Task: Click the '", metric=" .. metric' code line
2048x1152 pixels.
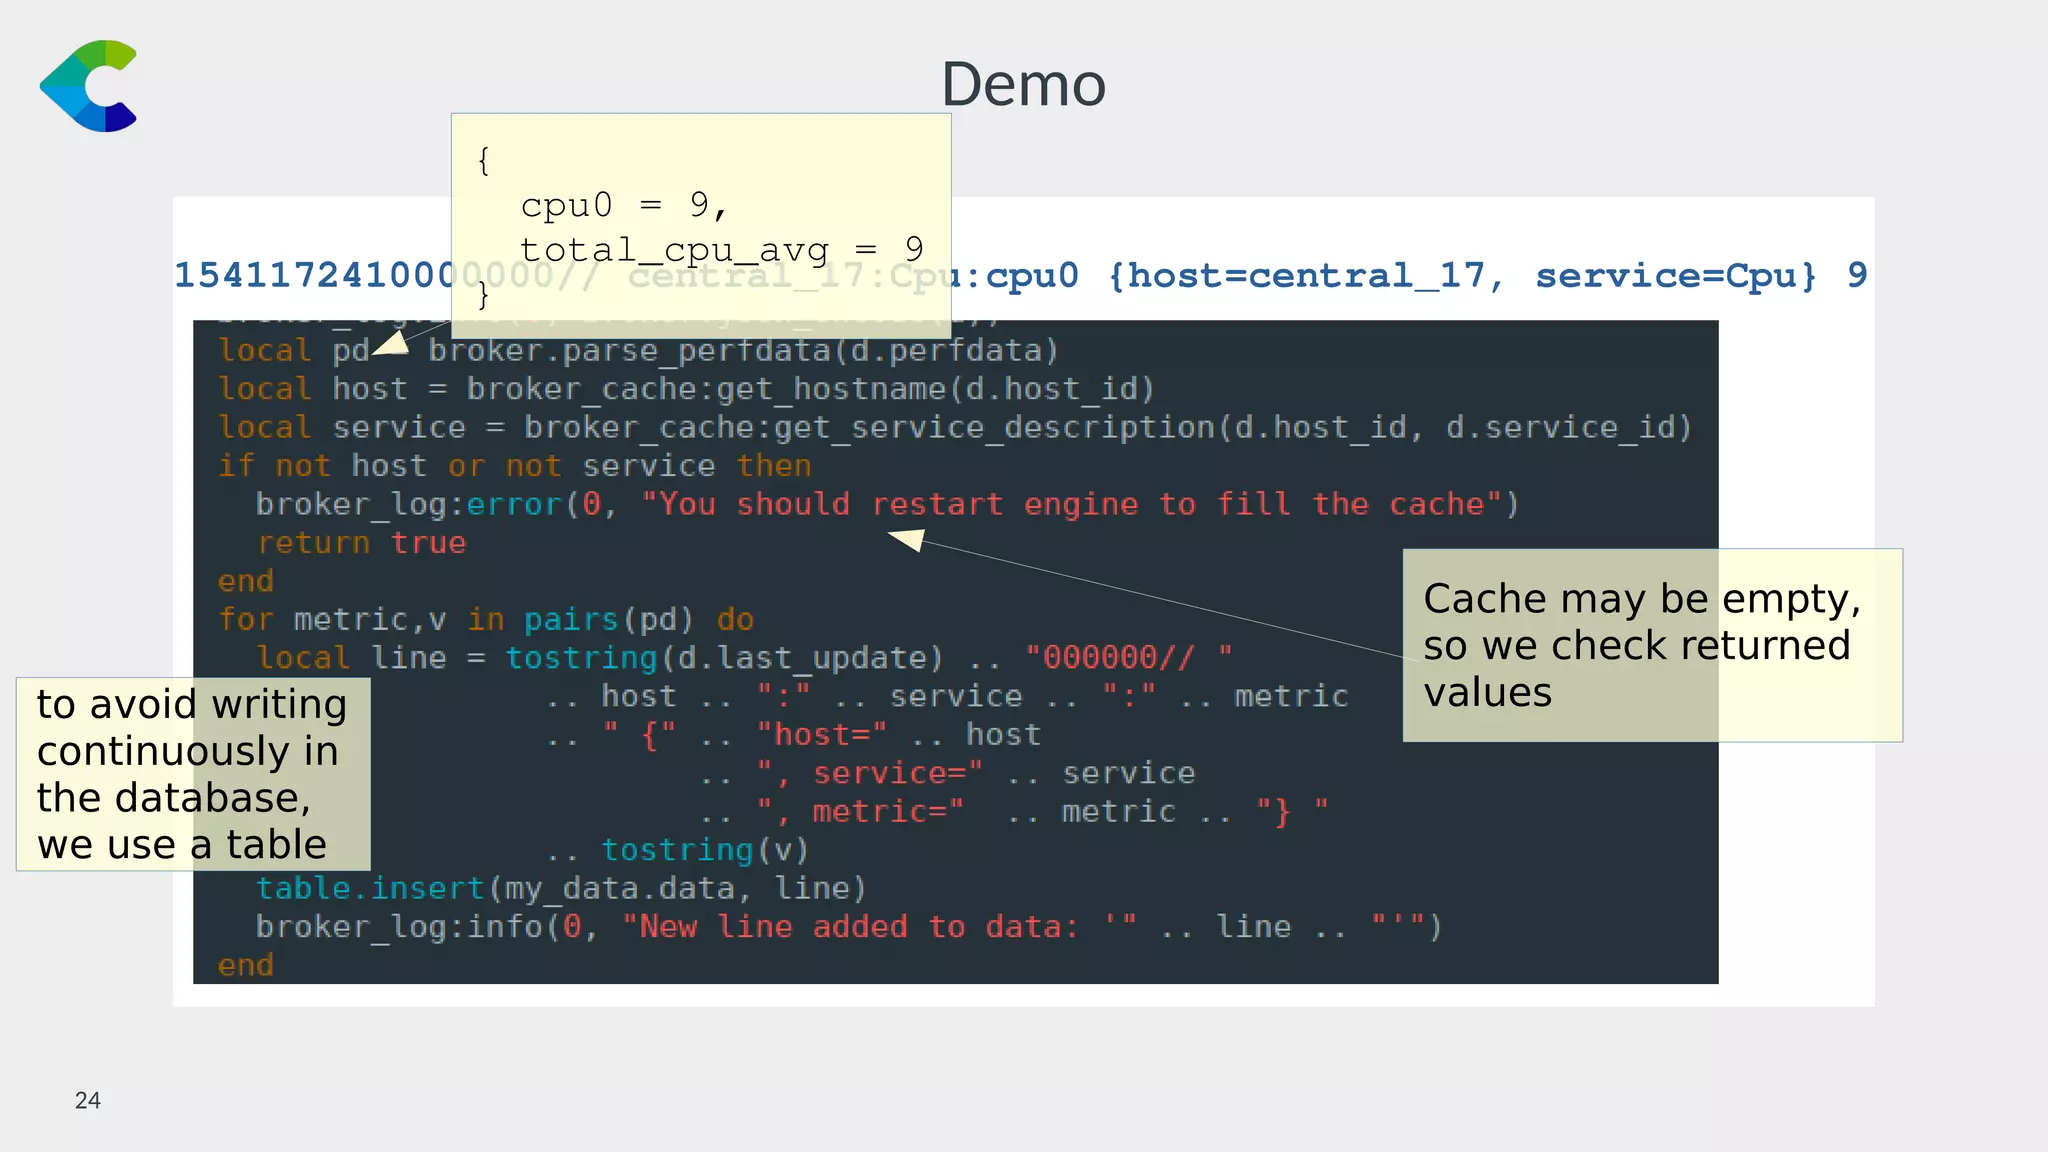Action: coord(1014,812)
